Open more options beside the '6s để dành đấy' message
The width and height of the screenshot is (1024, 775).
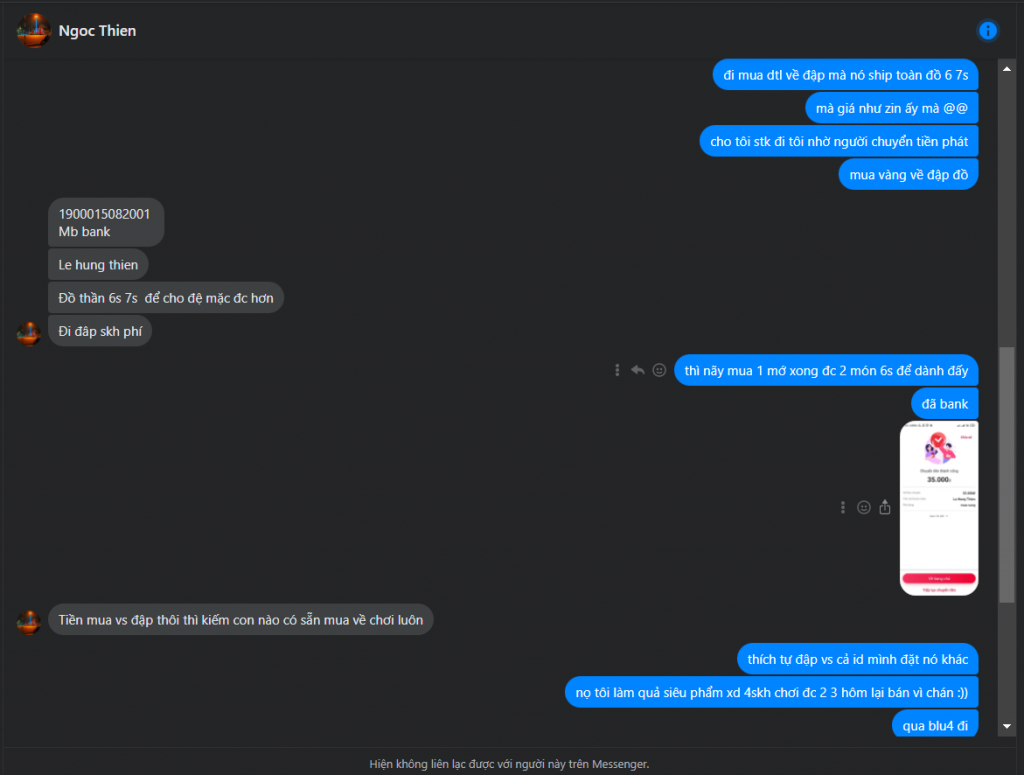[x=617, y=370]
